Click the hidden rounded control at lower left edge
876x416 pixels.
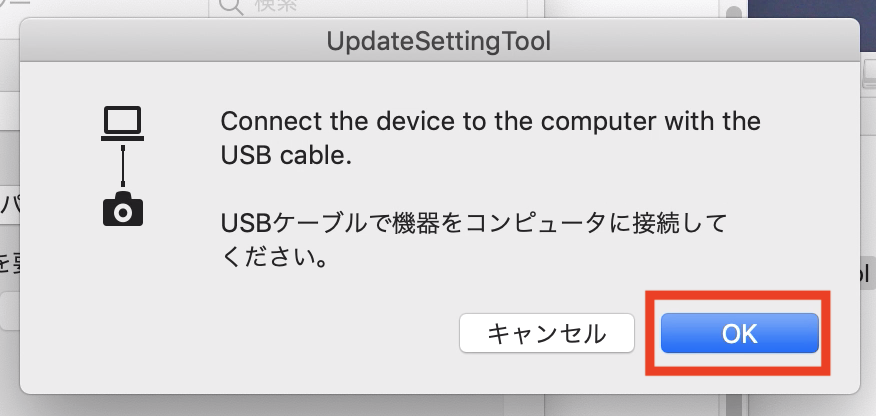8,310
